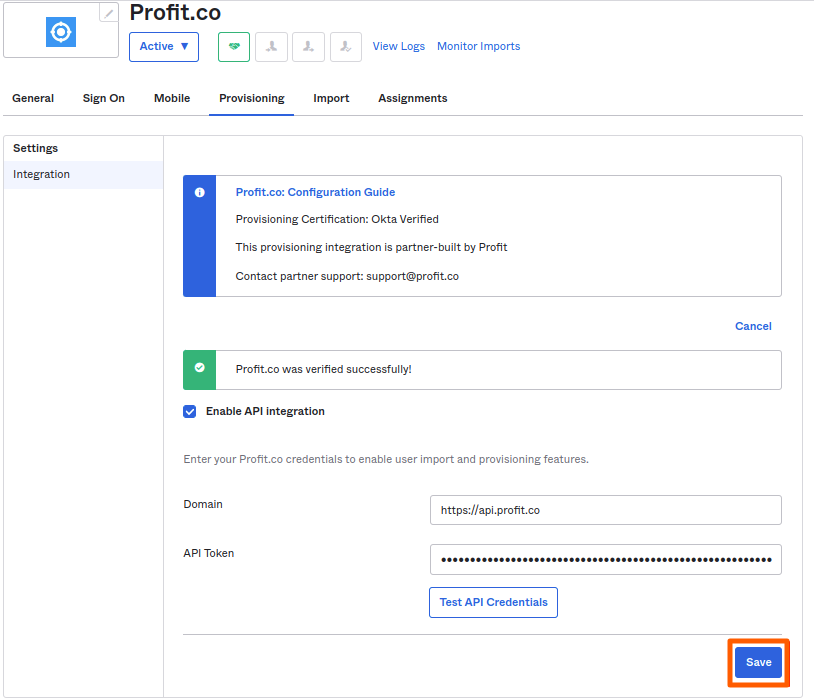The width and height of the screenshot is (814, 698).
Task: Click the info icon in the blue banner
Action: click(199, 192)
